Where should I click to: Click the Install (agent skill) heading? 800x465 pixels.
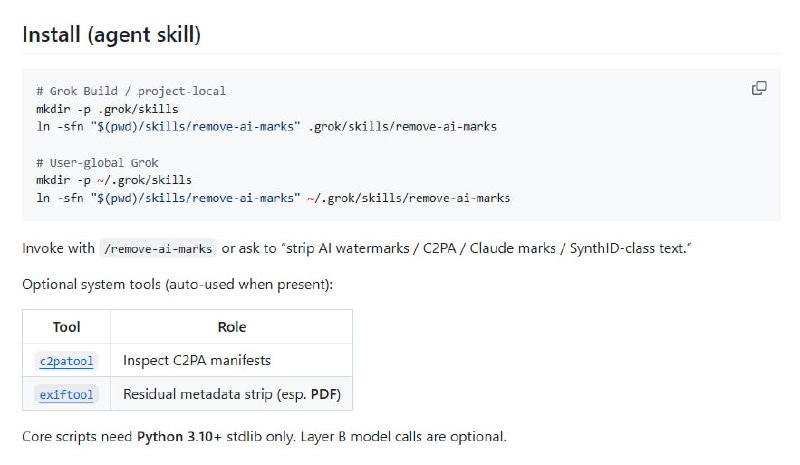[111, 35]
